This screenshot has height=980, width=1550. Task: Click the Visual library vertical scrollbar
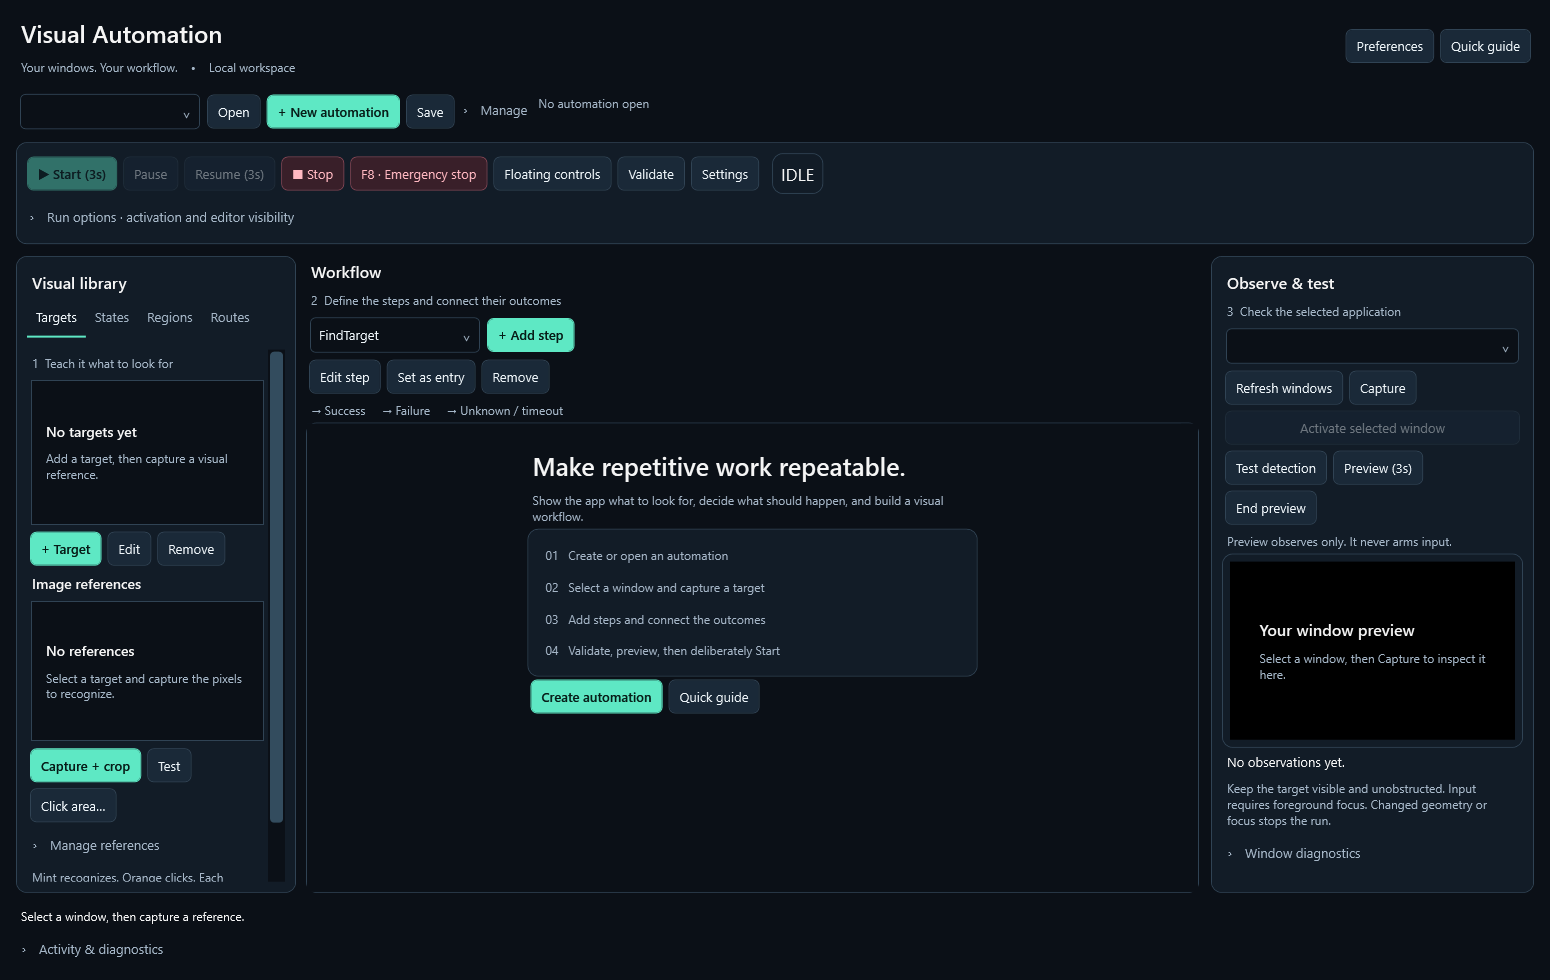[277, 586]
